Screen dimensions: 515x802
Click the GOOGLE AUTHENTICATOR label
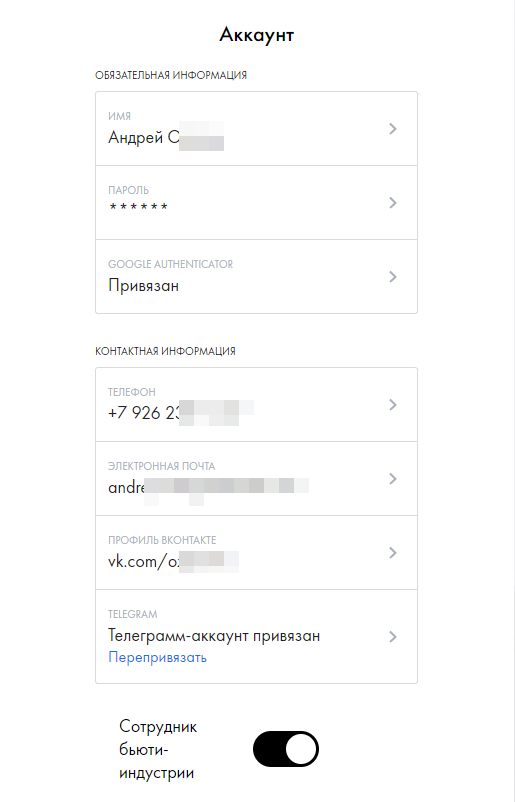pos(170,264)
